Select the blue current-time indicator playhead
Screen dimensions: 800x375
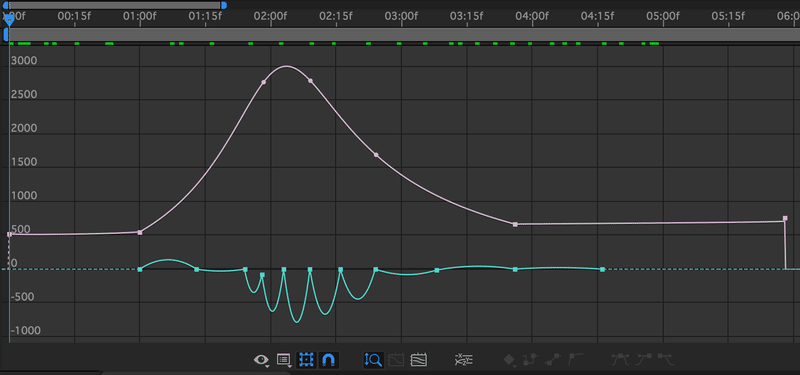[9, 20]
